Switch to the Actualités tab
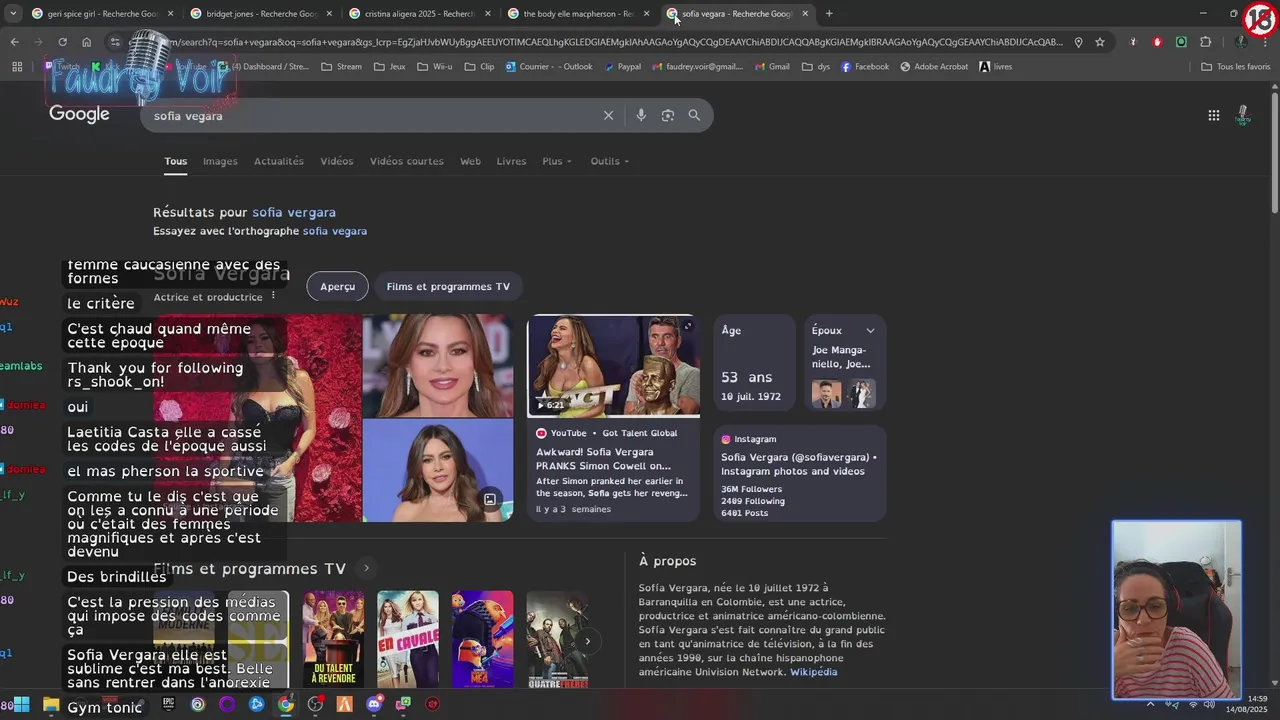This screenshot has width=1280, height=720. pyautogui.click(x=279, y=161)
